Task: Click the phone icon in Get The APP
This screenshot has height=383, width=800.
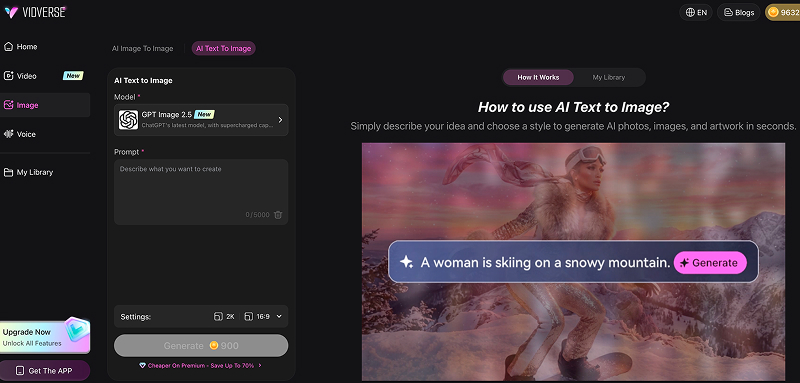Action: point(20,371)
